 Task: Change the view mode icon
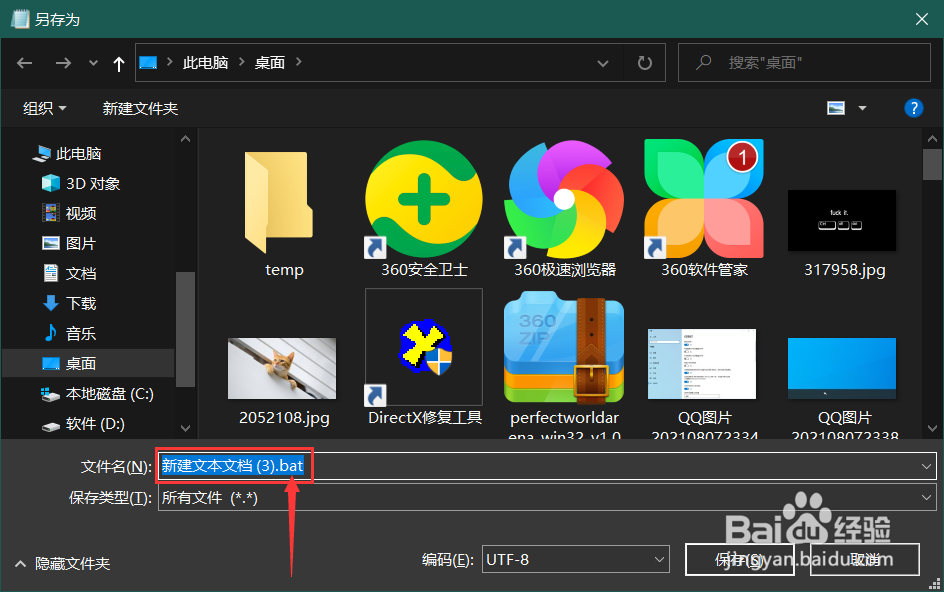pyautogui.click(x=836, y=108)
